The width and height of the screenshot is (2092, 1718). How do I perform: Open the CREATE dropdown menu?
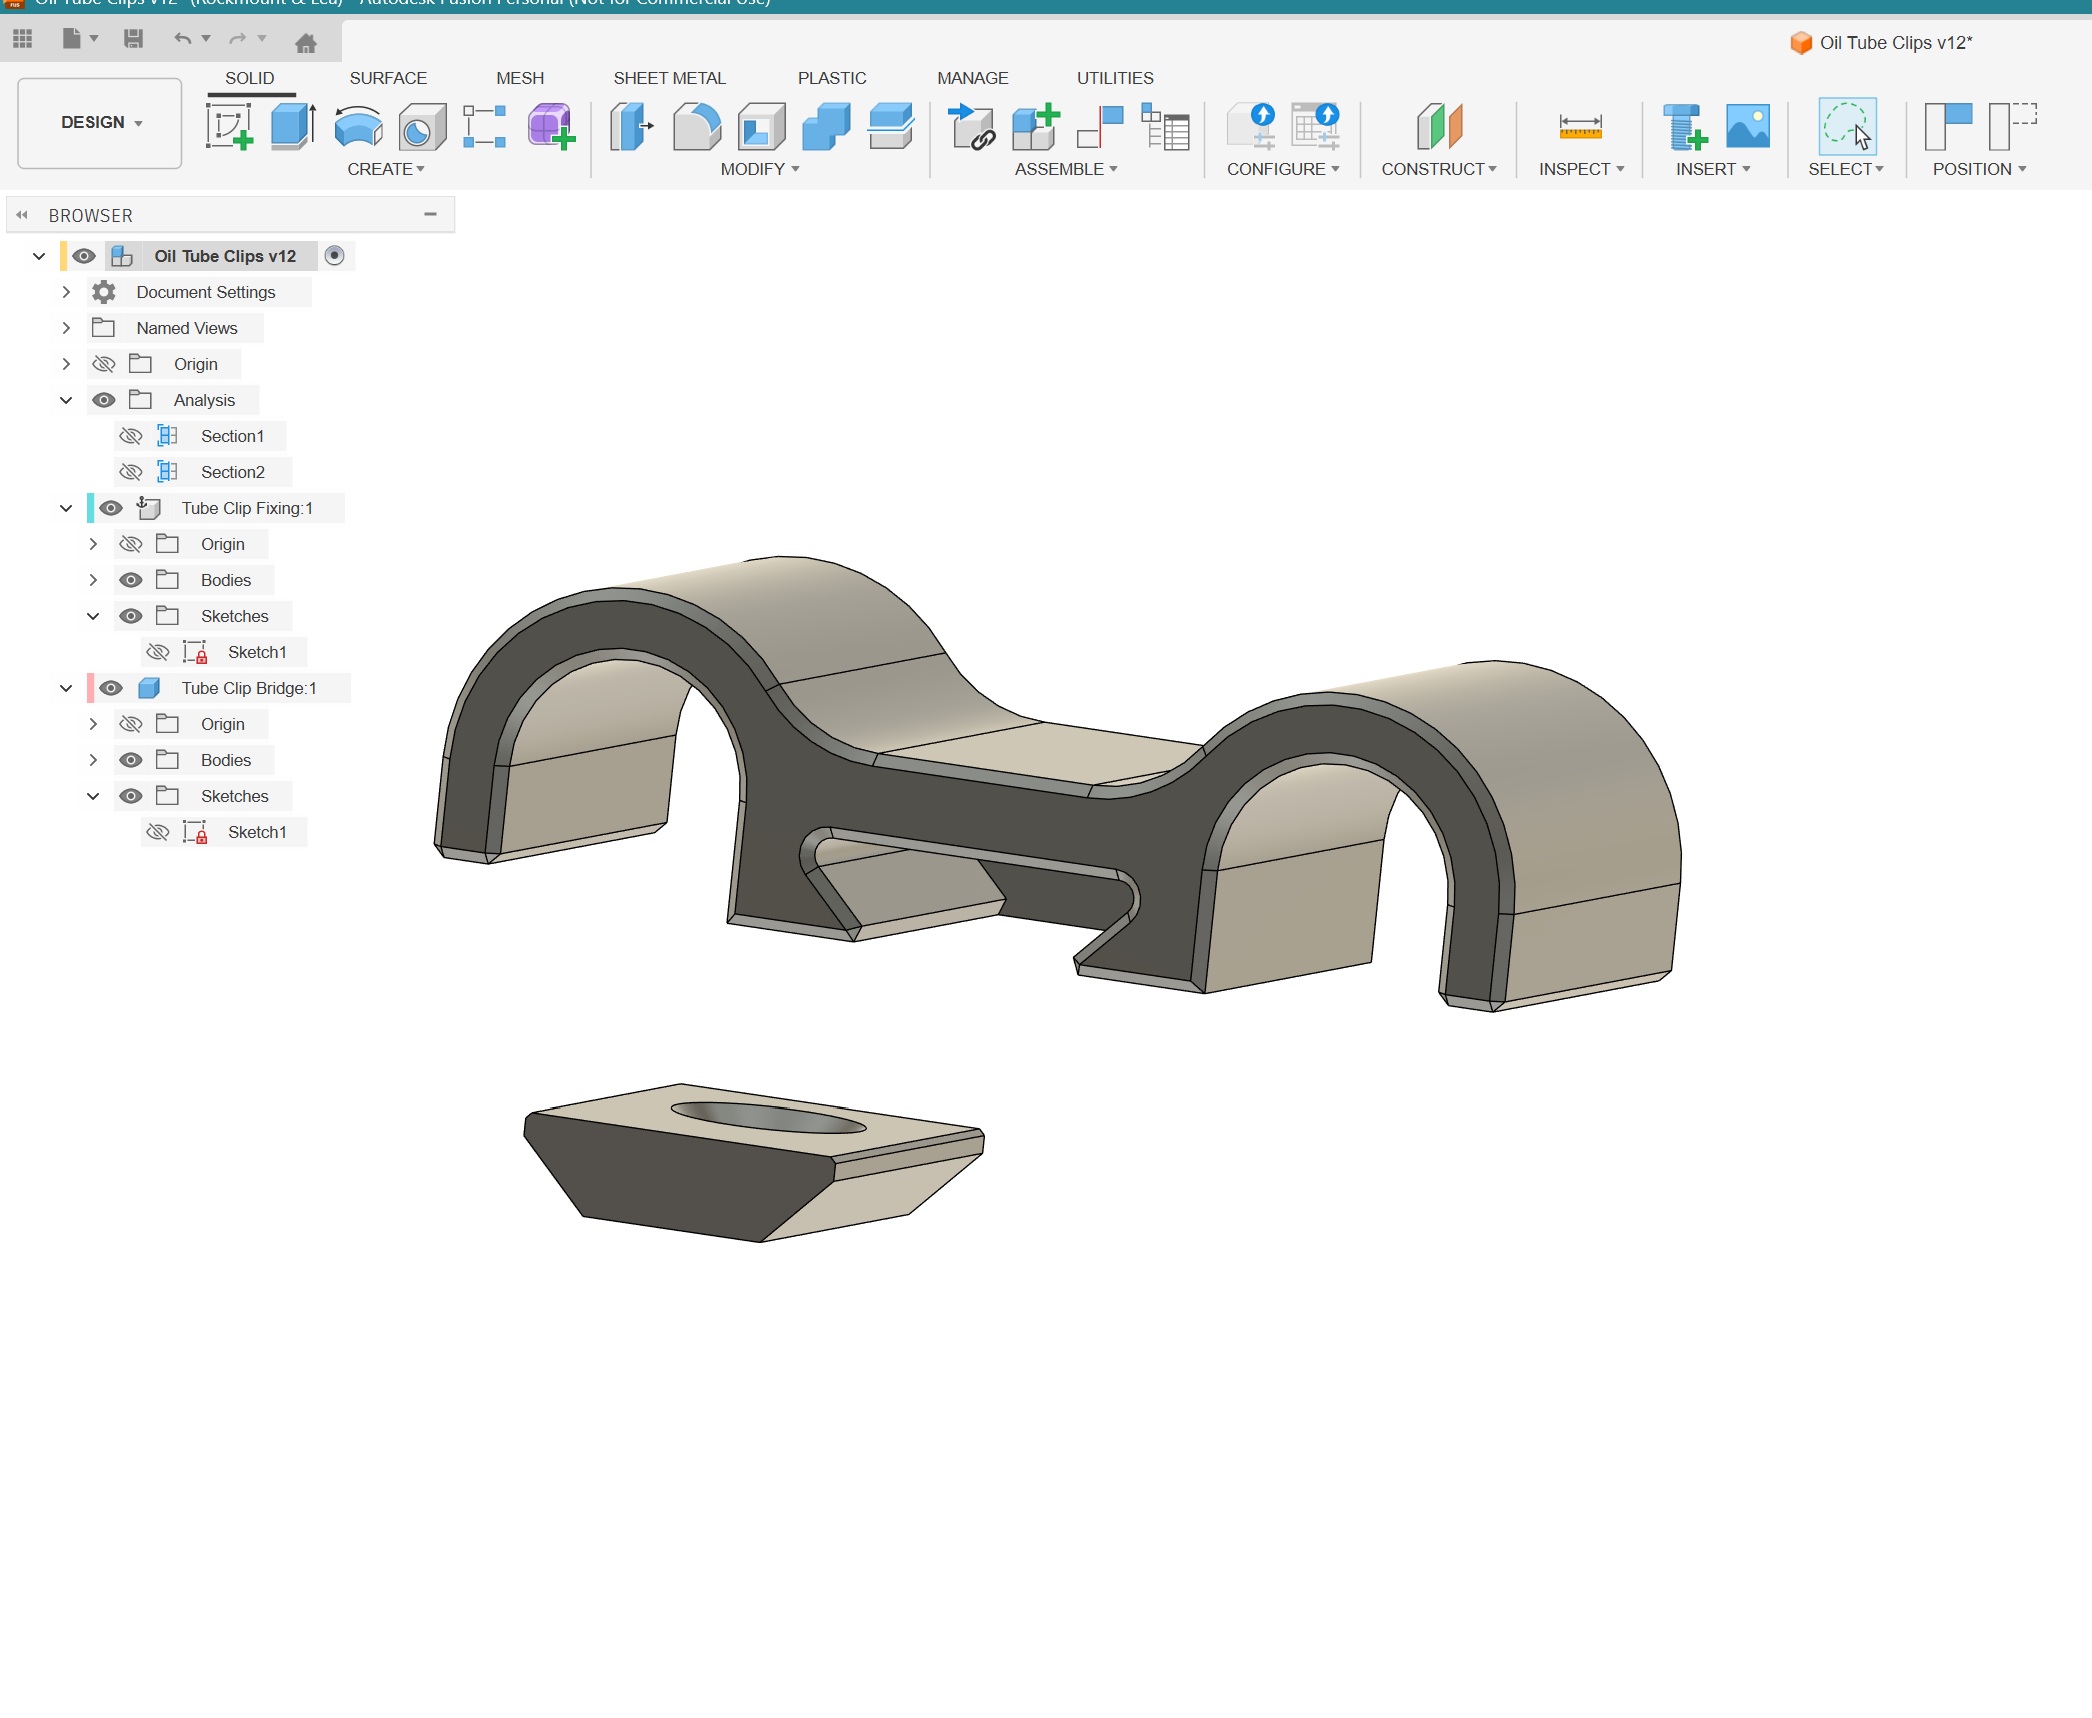click(386, 169)
